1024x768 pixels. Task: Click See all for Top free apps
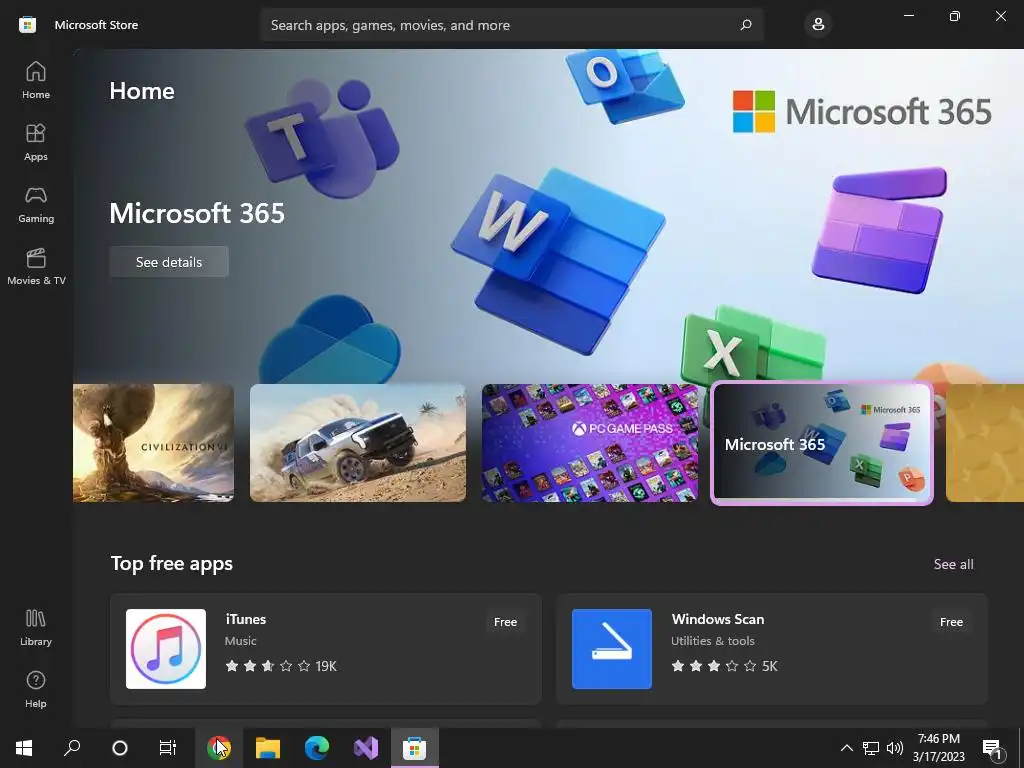pos(953,564)
